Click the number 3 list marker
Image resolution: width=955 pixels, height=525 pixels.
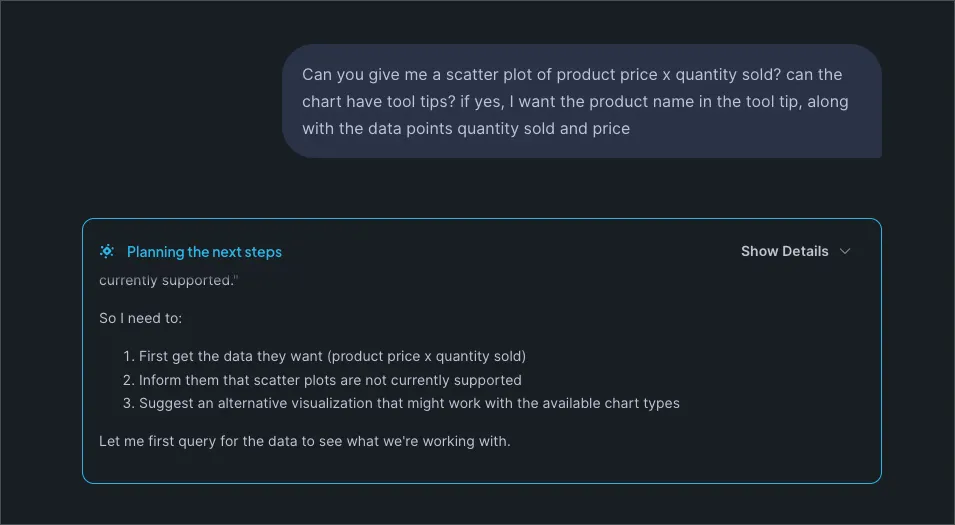[128, 404]
